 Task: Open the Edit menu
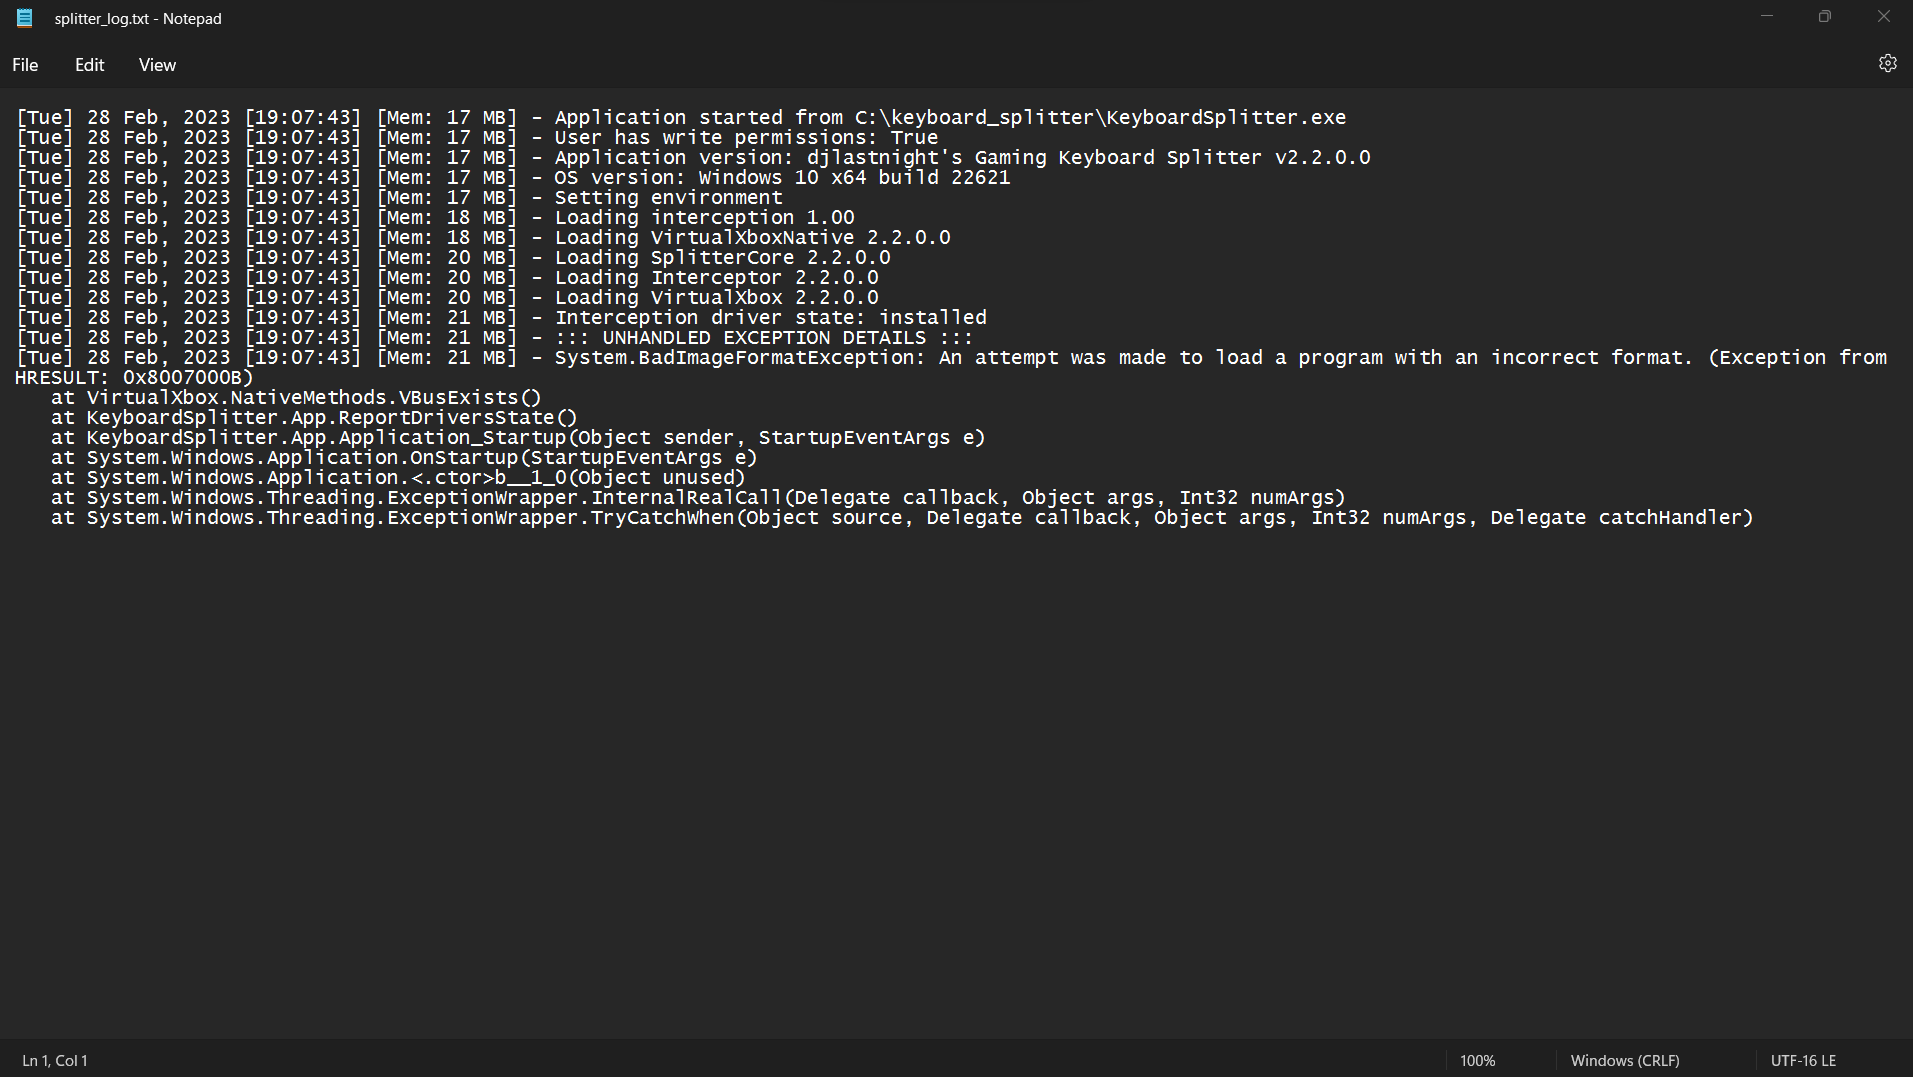pyautogui.click(x=89, y=64)
